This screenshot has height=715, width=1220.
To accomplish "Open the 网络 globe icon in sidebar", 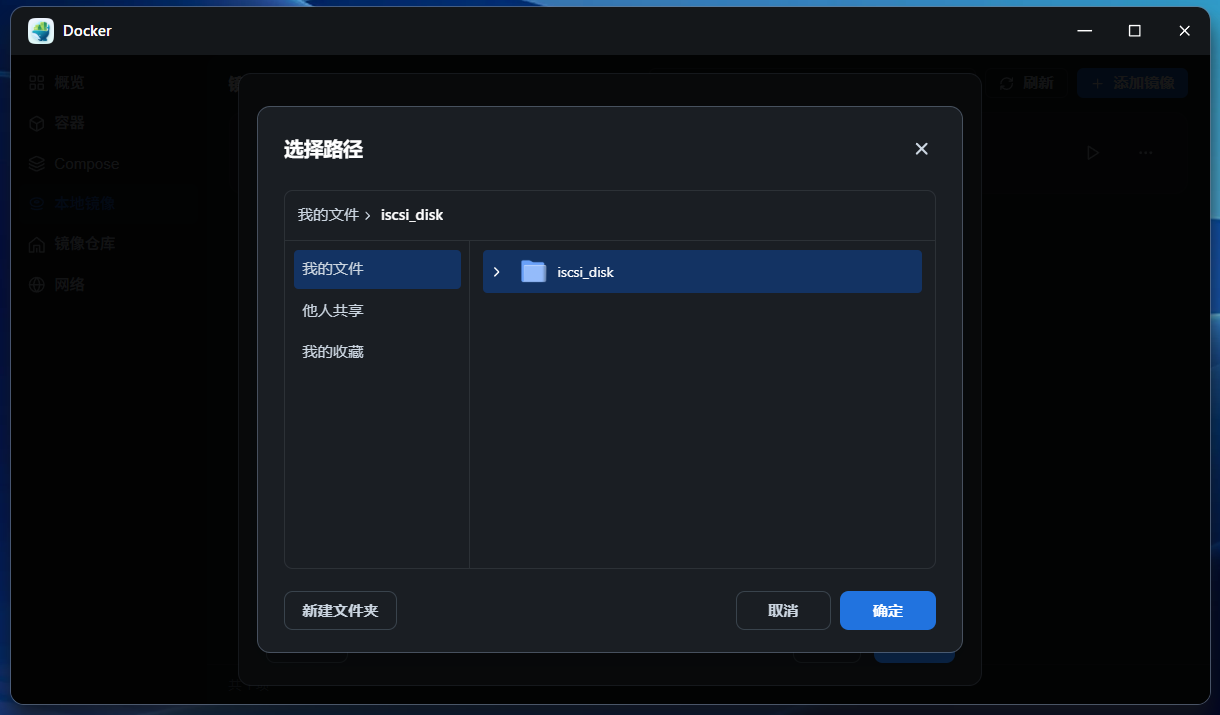I will [37, 285].
